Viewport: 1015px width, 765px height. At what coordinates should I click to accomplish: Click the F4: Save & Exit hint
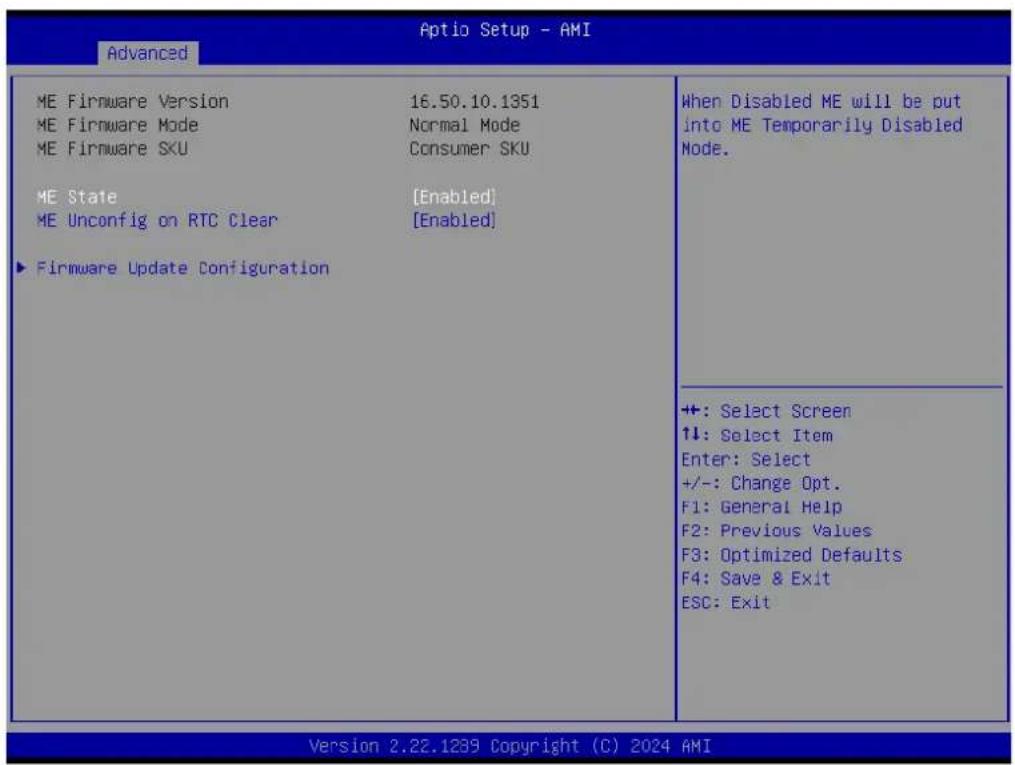point(755,579)
